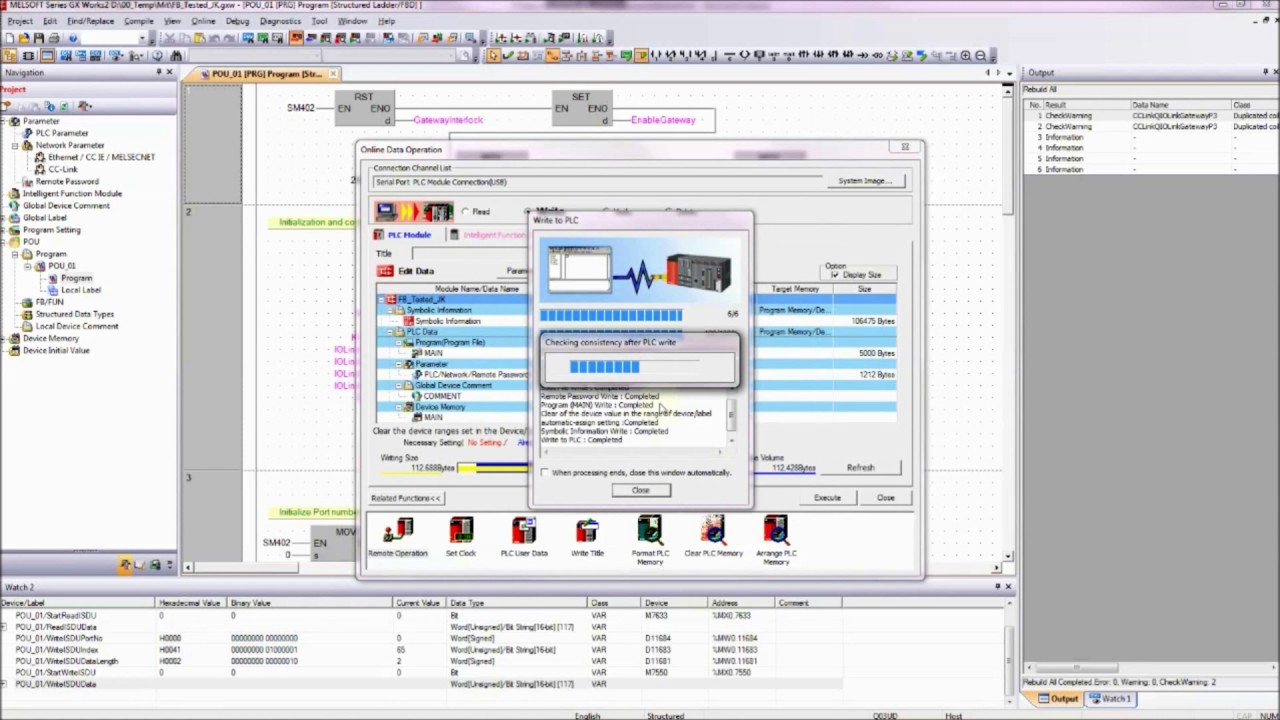Launch Format PLC Memory
The width and height of the screenshot is (1280, 720).
pos(650,540)
